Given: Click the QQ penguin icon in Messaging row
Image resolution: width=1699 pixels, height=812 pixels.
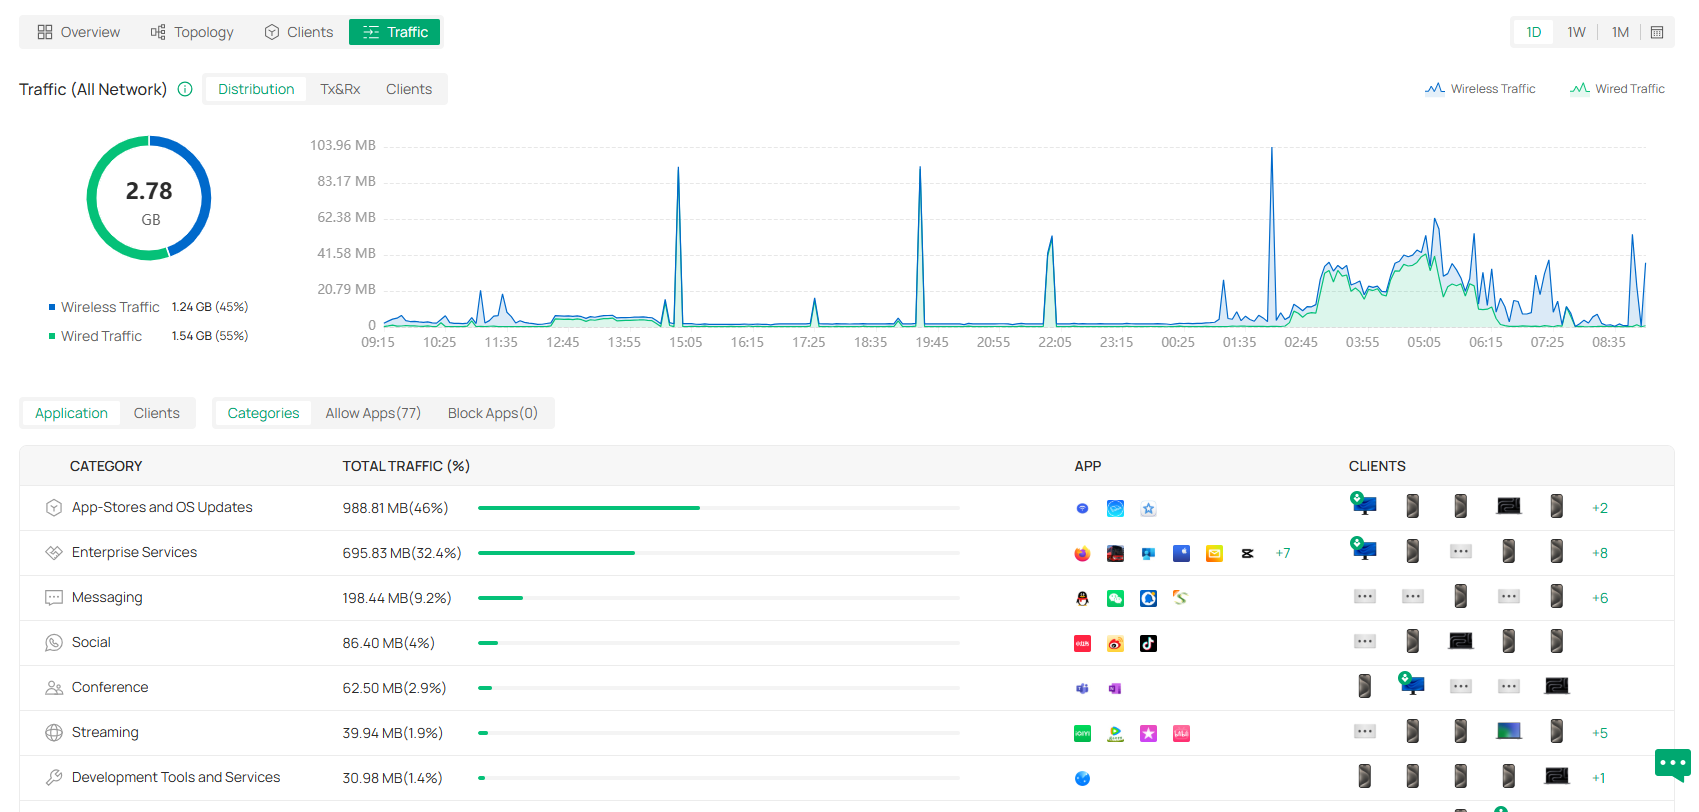Looking at the screenshot, I should [x=1082, y=598].
